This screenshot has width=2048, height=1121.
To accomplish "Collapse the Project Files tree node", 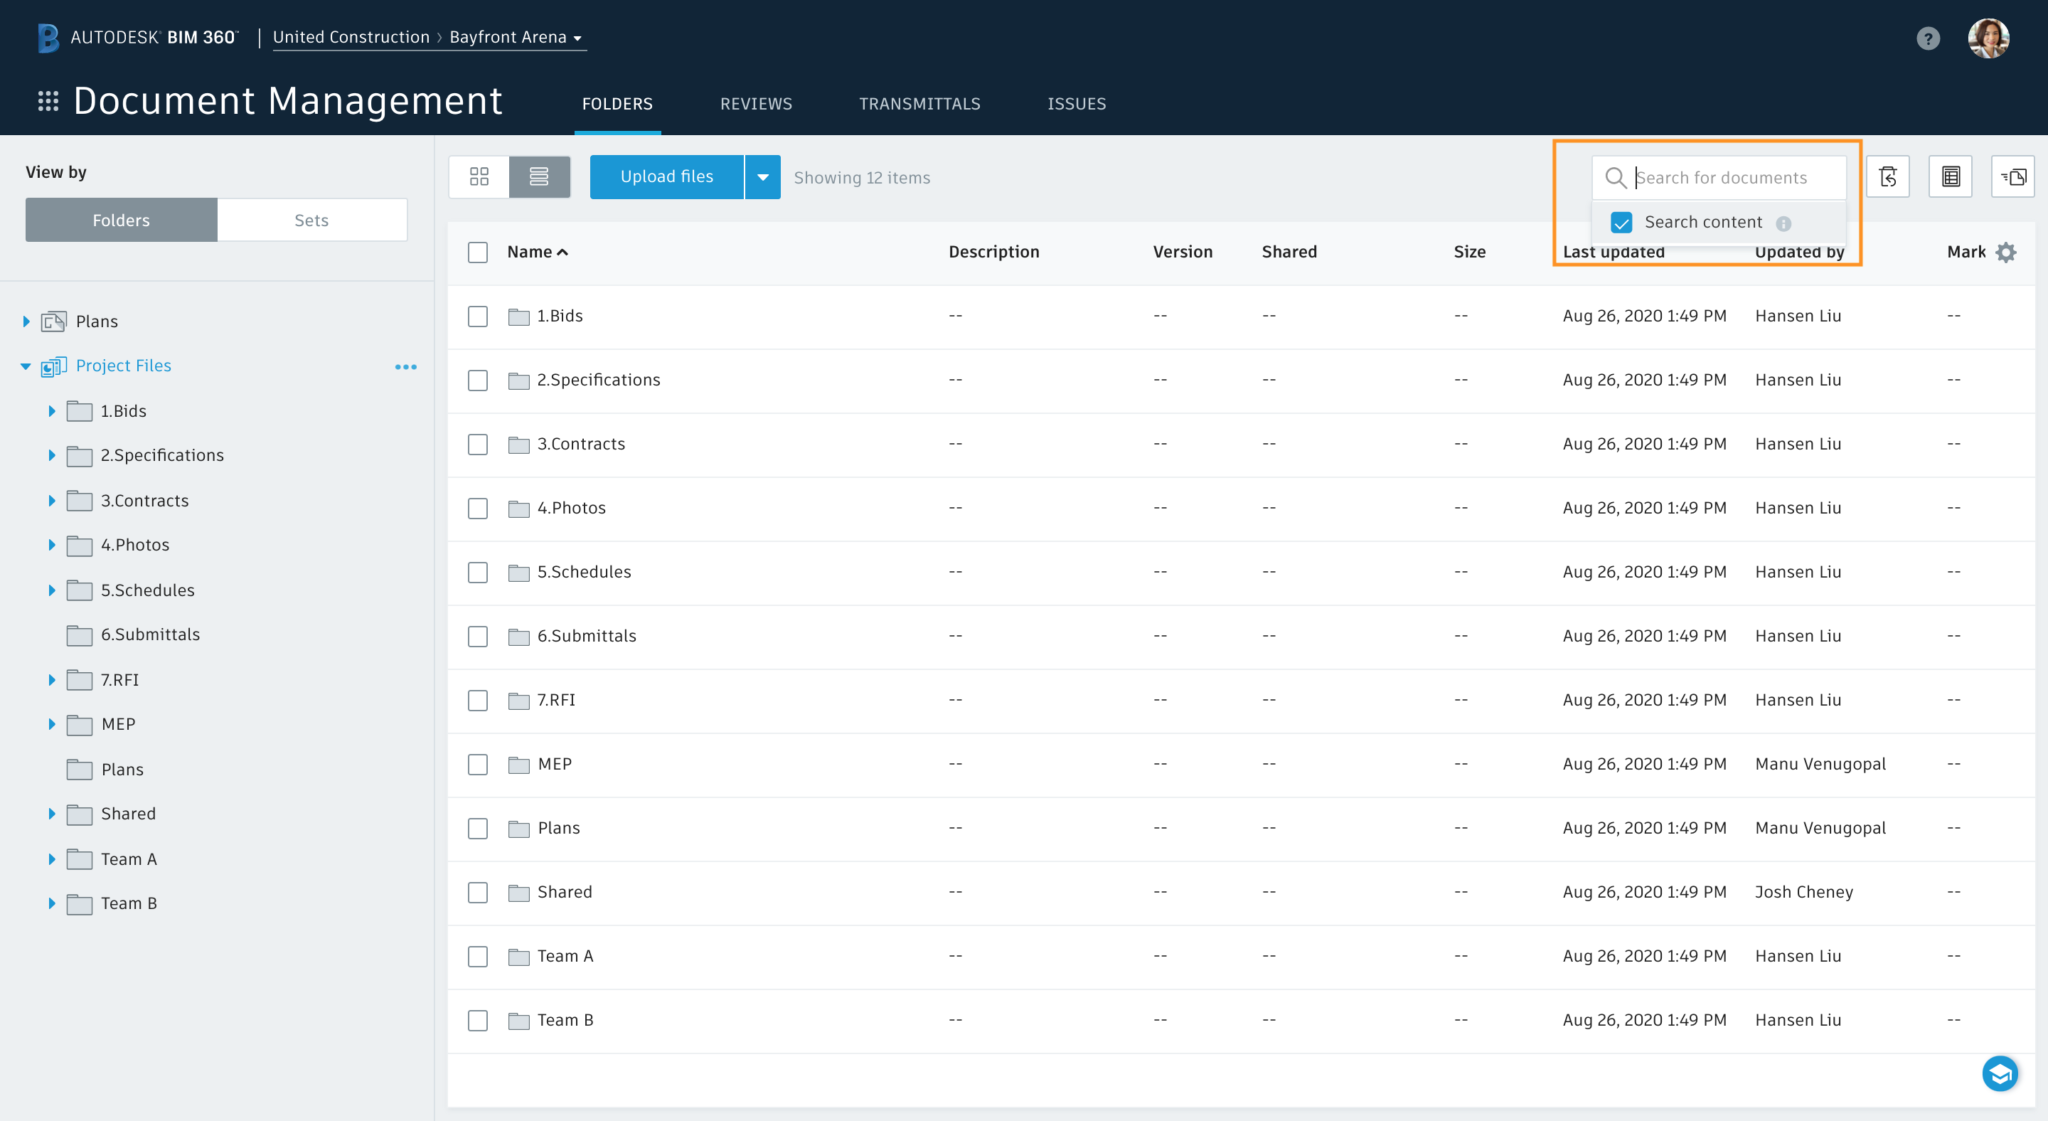I will tap(26, 366).
